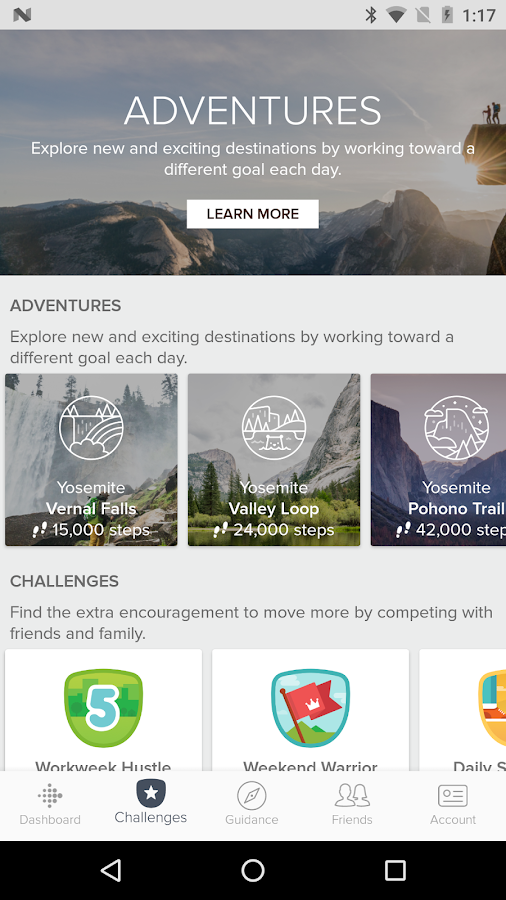The height and width of the screenshot is (900, 506).
Task: Select the Yosemite Pohono Trail adventure card
Action: [x=438, y=460]
